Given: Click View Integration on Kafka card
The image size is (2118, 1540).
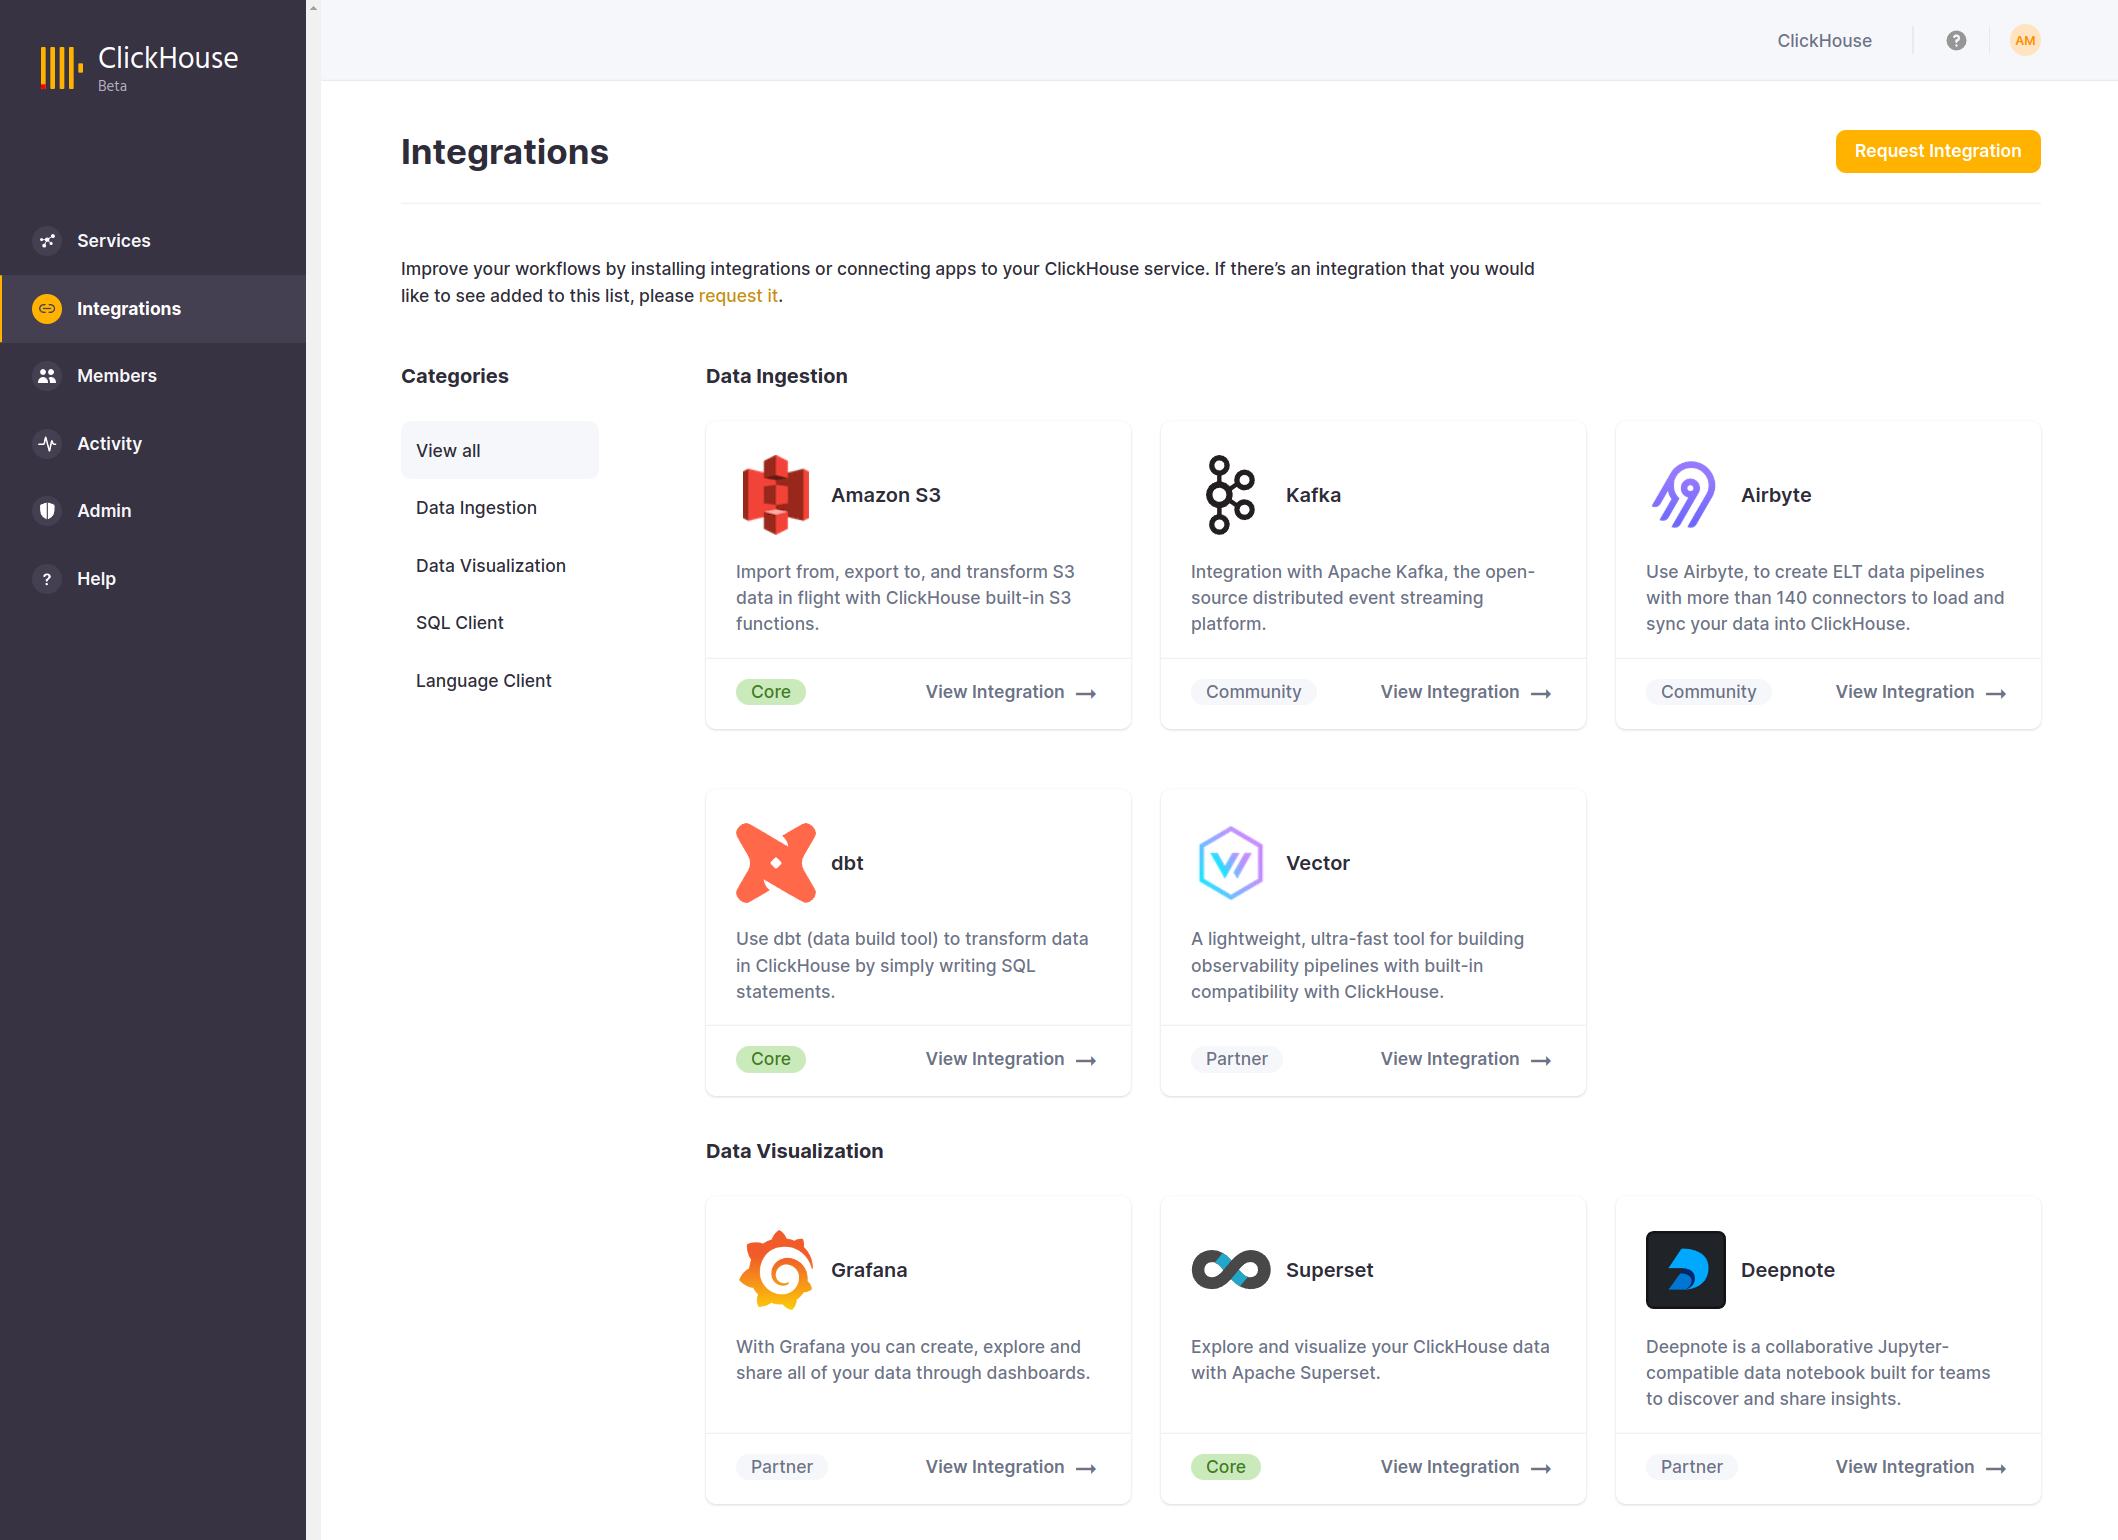Looking at the screenshot, I should (1465, 692).
